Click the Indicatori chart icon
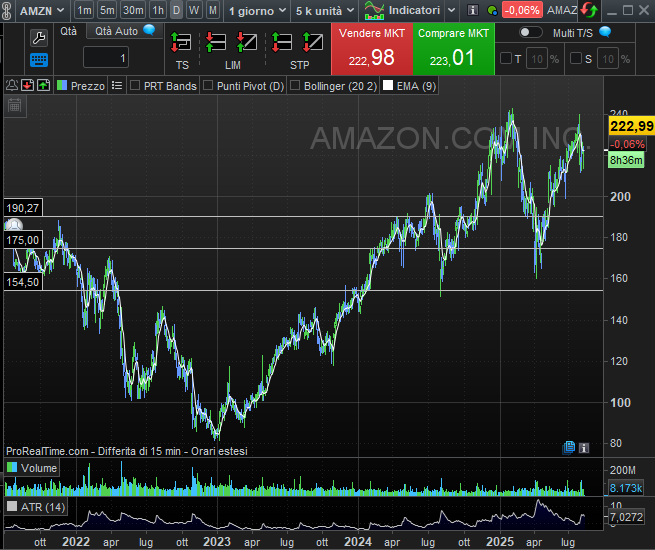This screenshot has height=550, width=655. click(374, 10)
